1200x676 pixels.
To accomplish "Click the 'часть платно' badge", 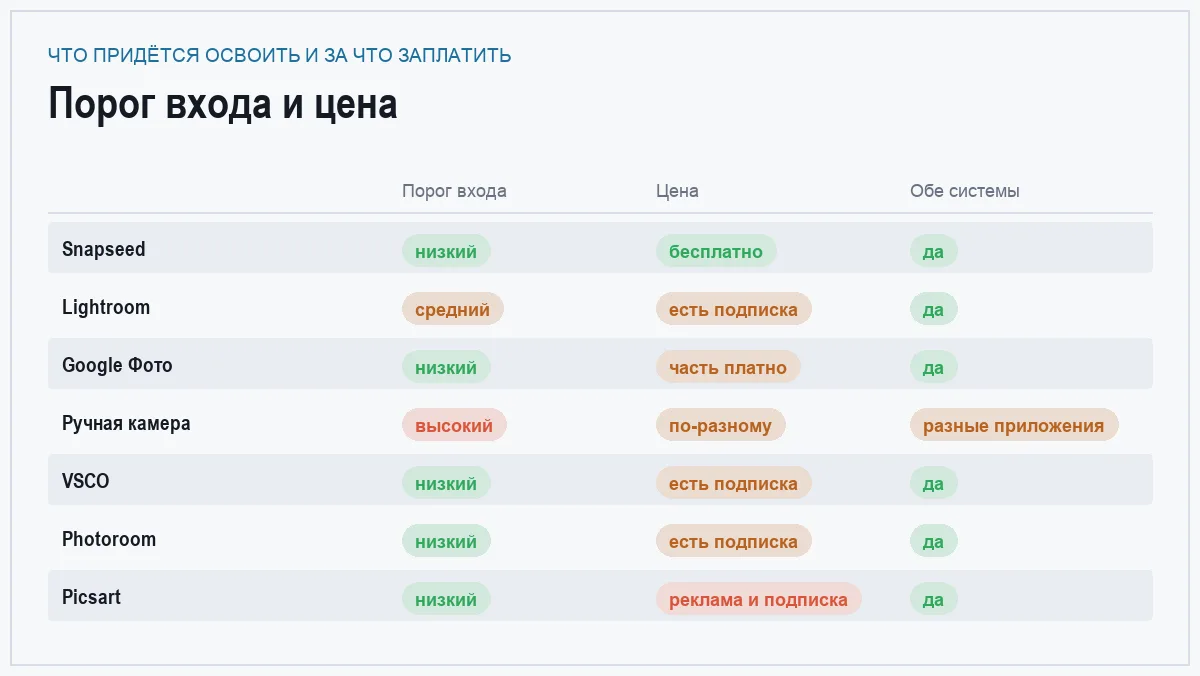I will [728, 367].
